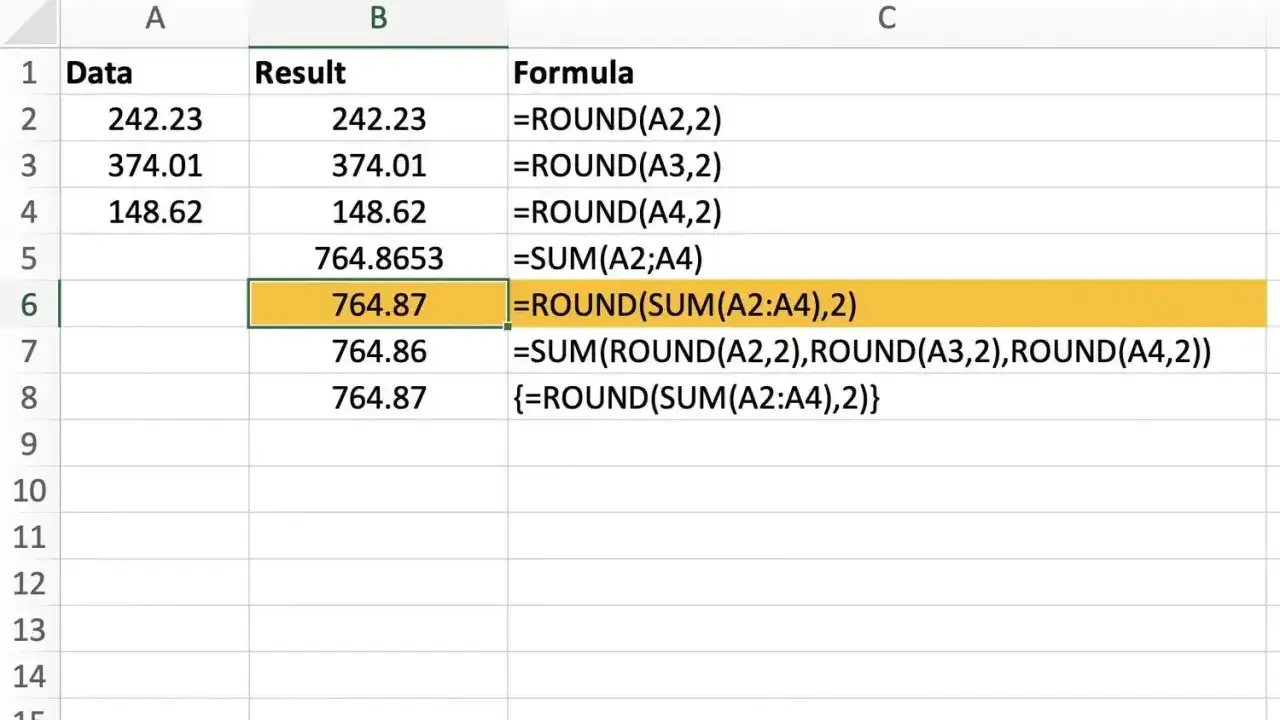This screenshot has width=1280, height=720.
Task: Click highlighted cell B6 with 764.87
Action: [x=378, y=305]
